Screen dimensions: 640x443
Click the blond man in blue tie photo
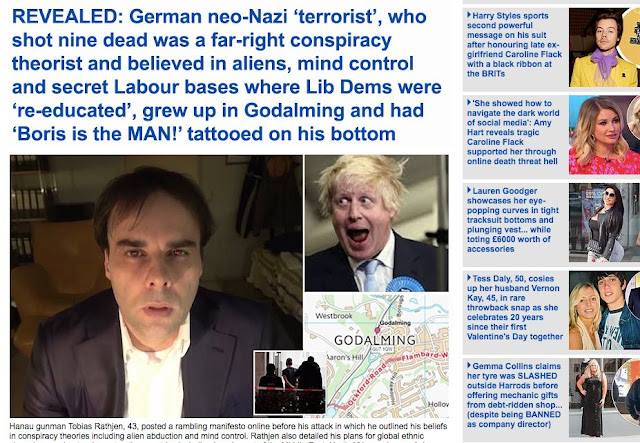pos(376,223)
